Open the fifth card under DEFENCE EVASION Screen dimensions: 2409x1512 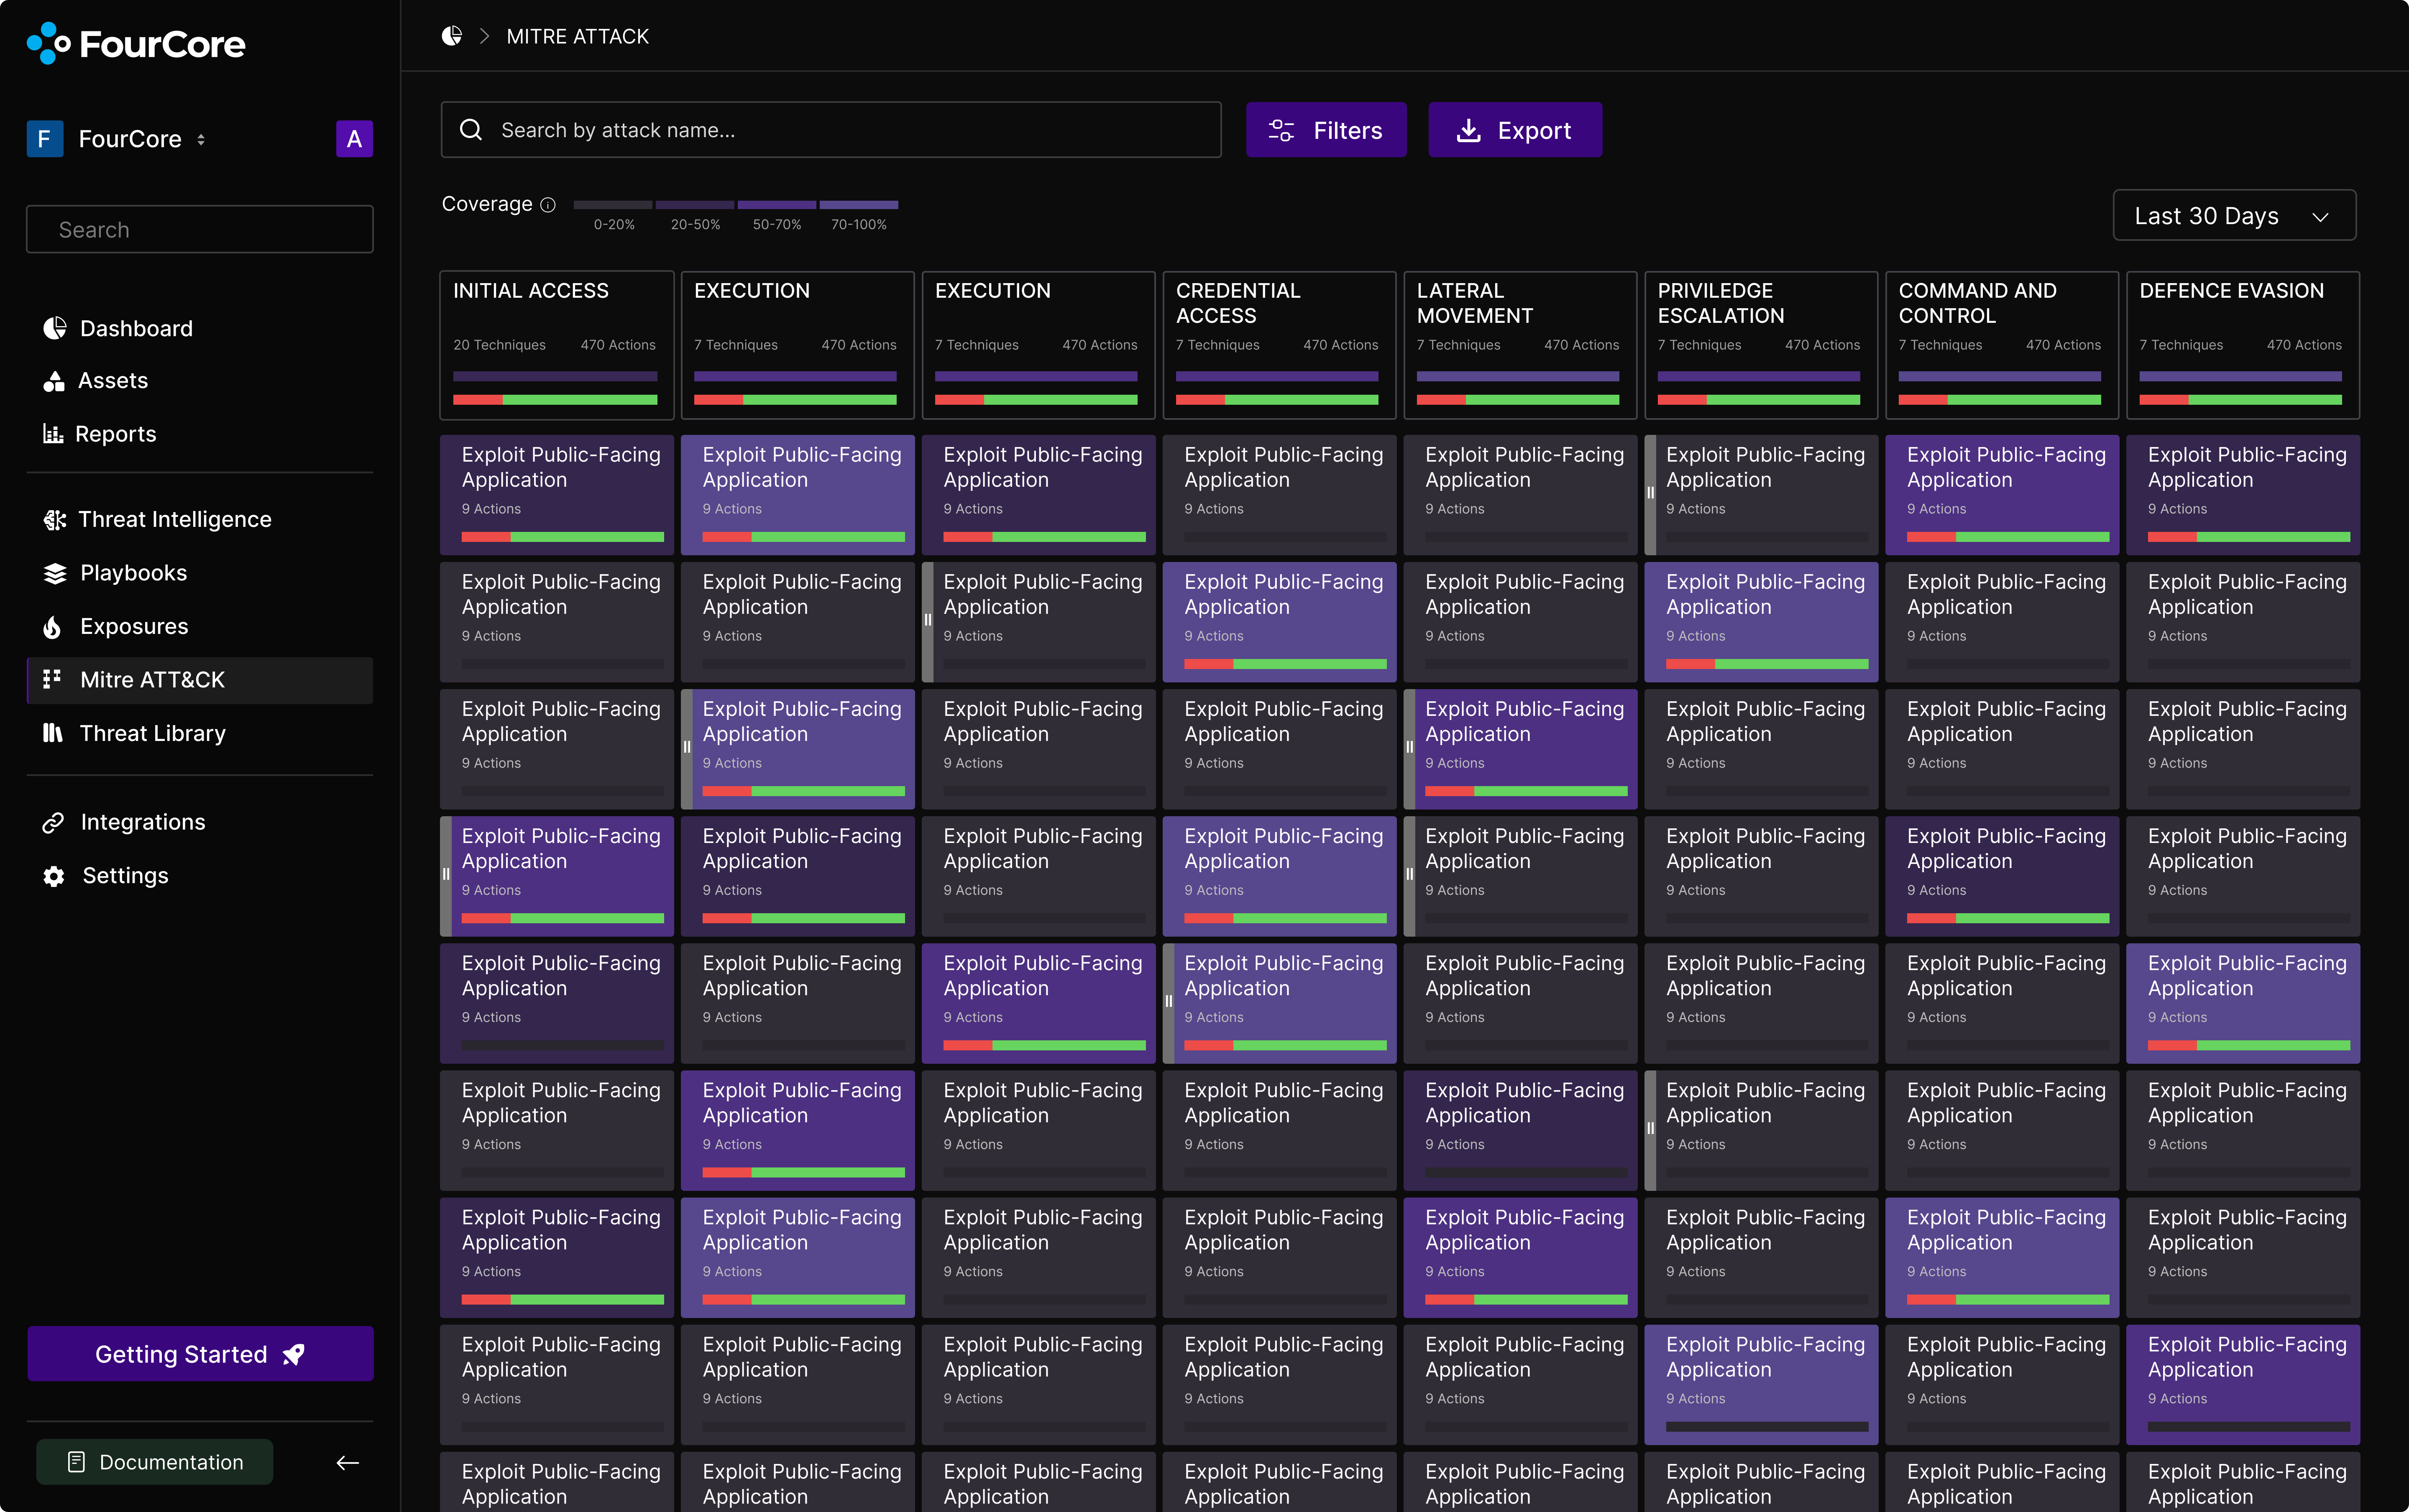pos(2243,1003)
